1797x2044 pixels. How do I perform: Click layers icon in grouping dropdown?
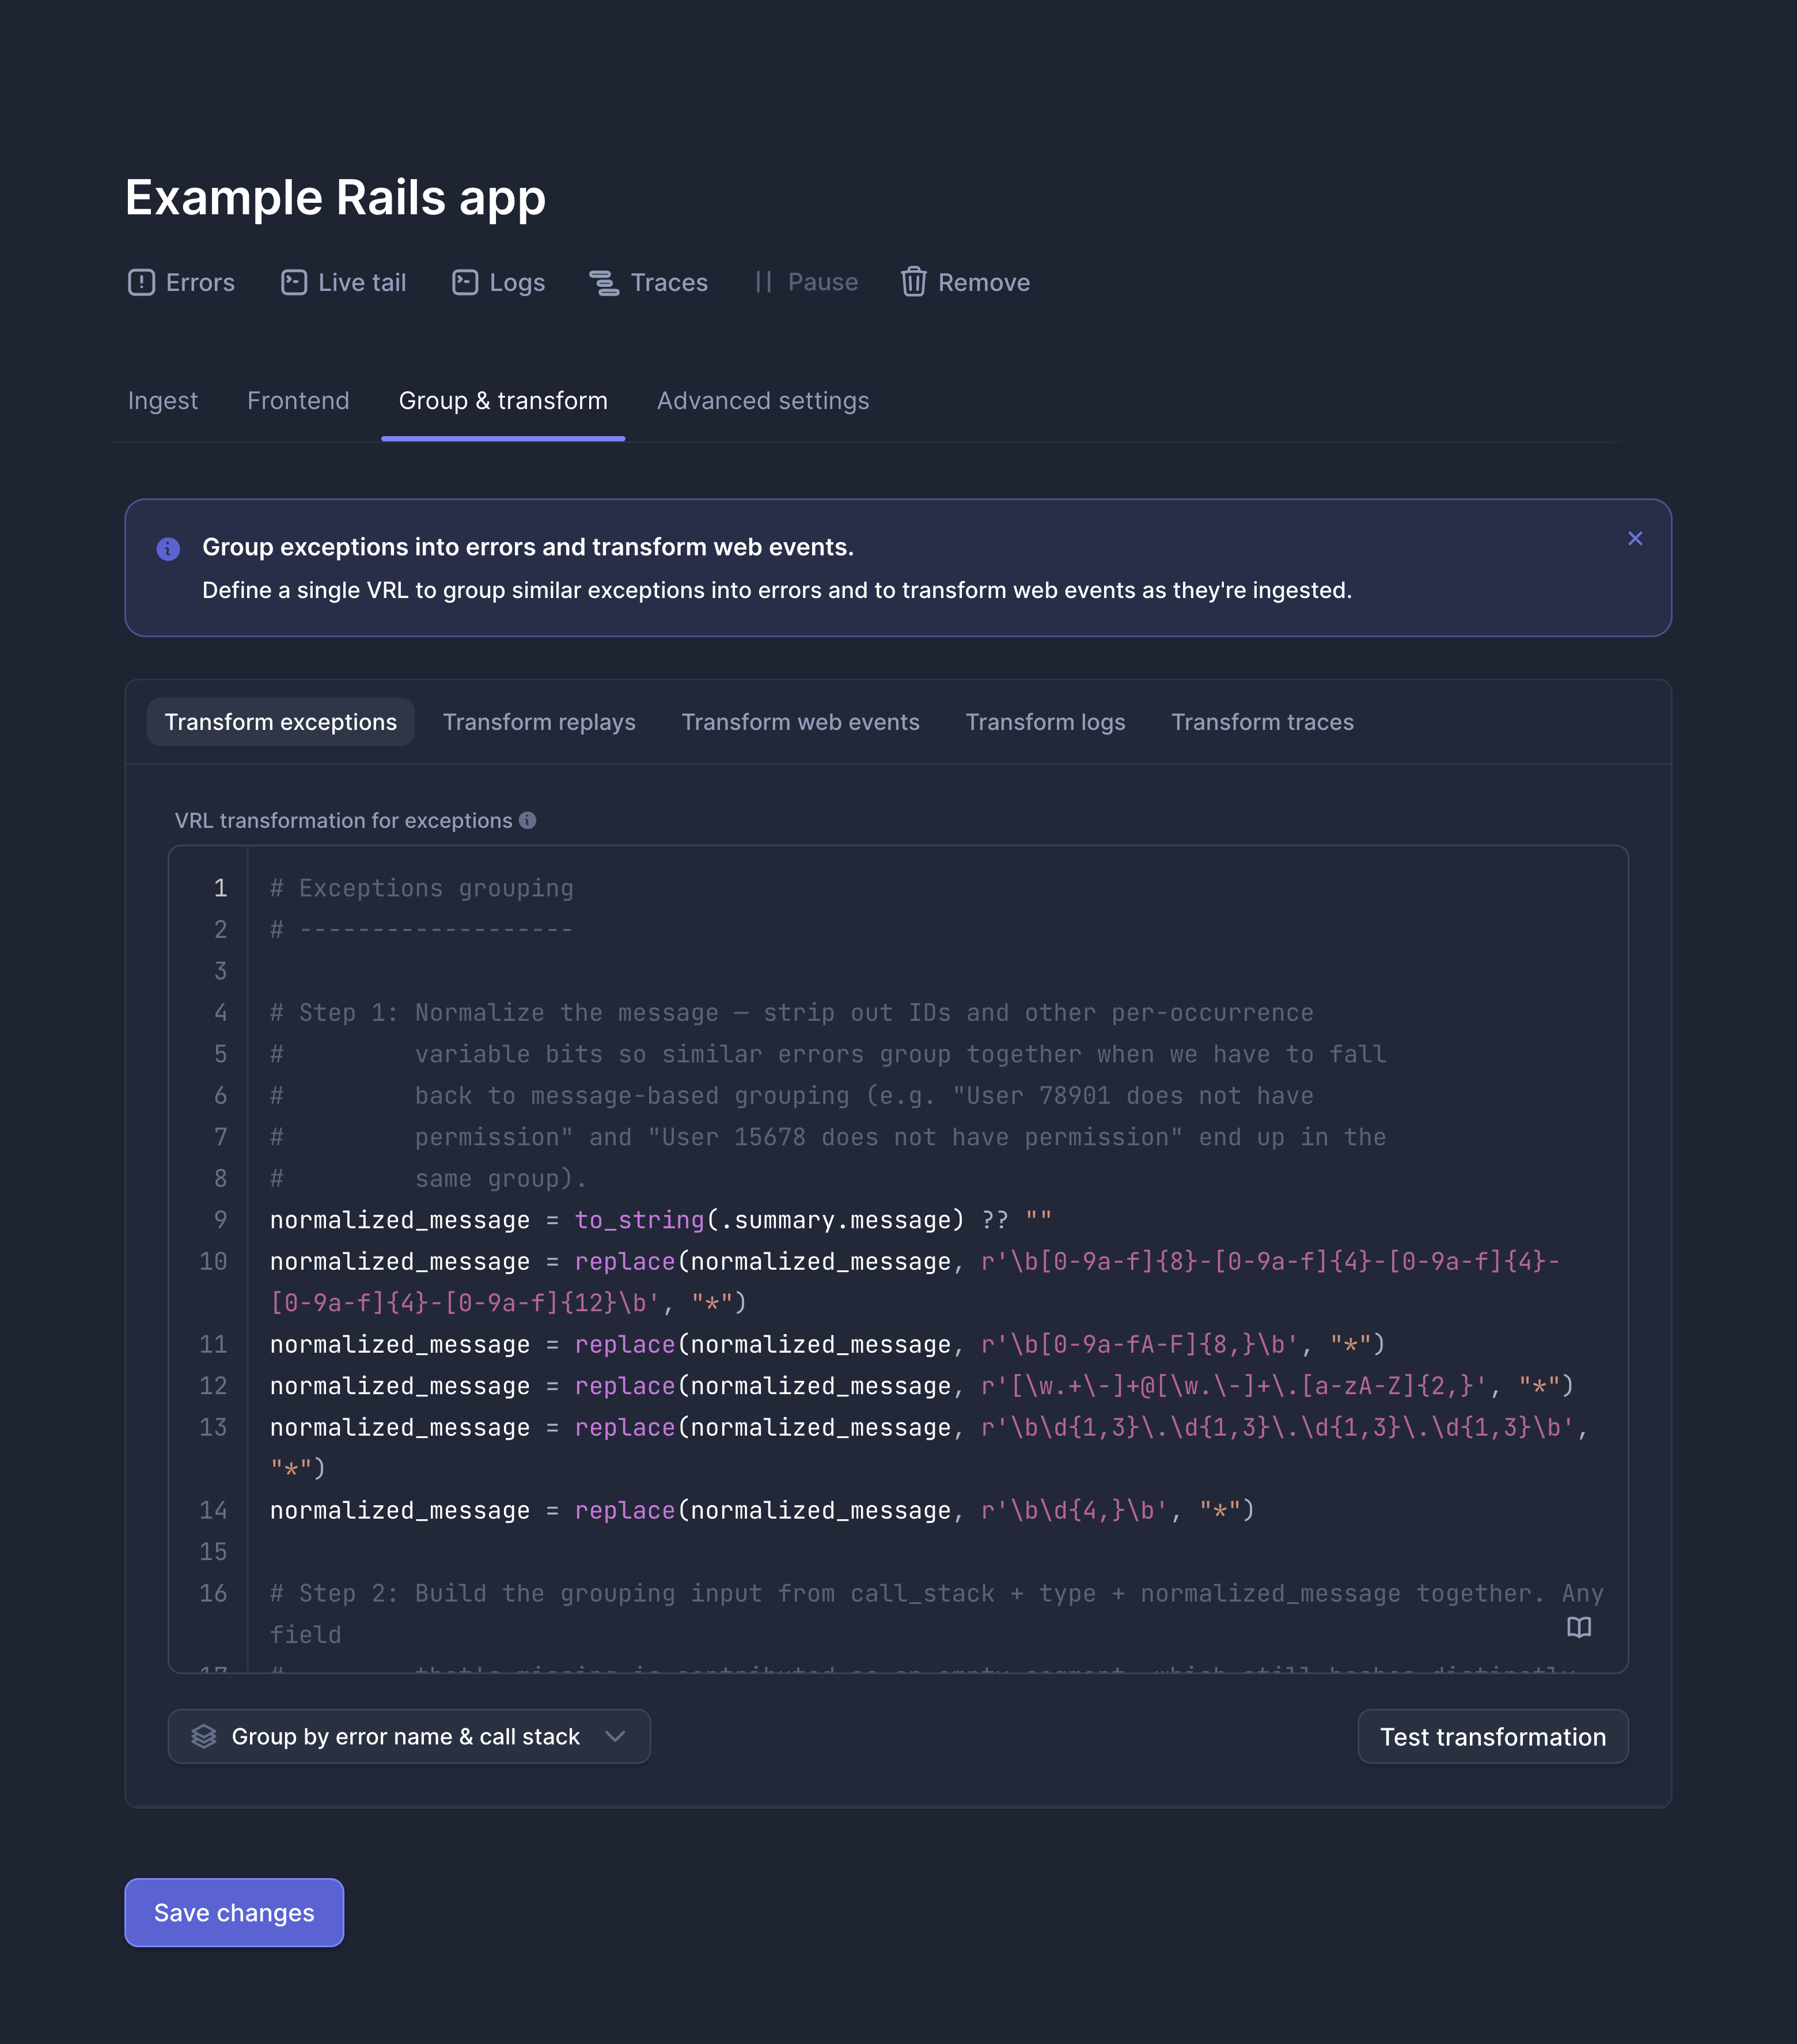[204, 1737]
